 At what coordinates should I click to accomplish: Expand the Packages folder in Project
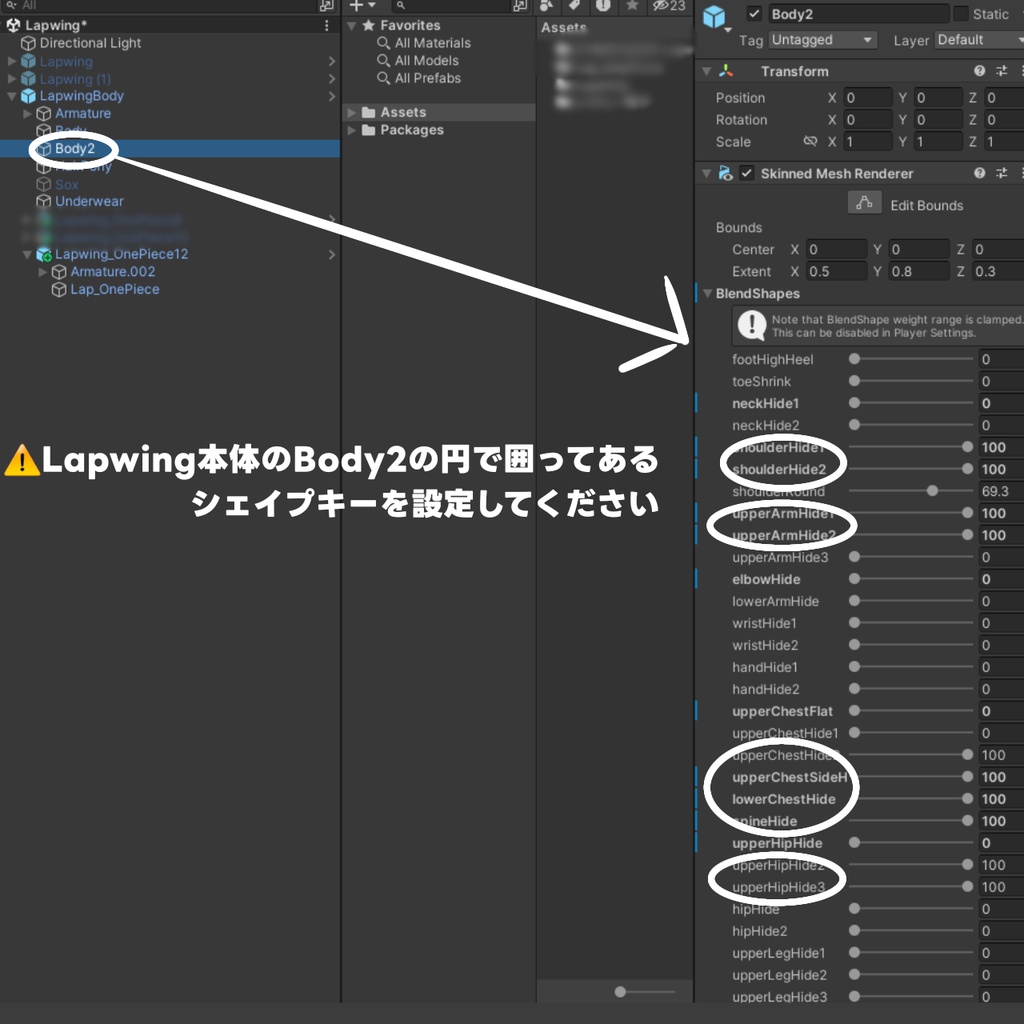click(351, 130)
